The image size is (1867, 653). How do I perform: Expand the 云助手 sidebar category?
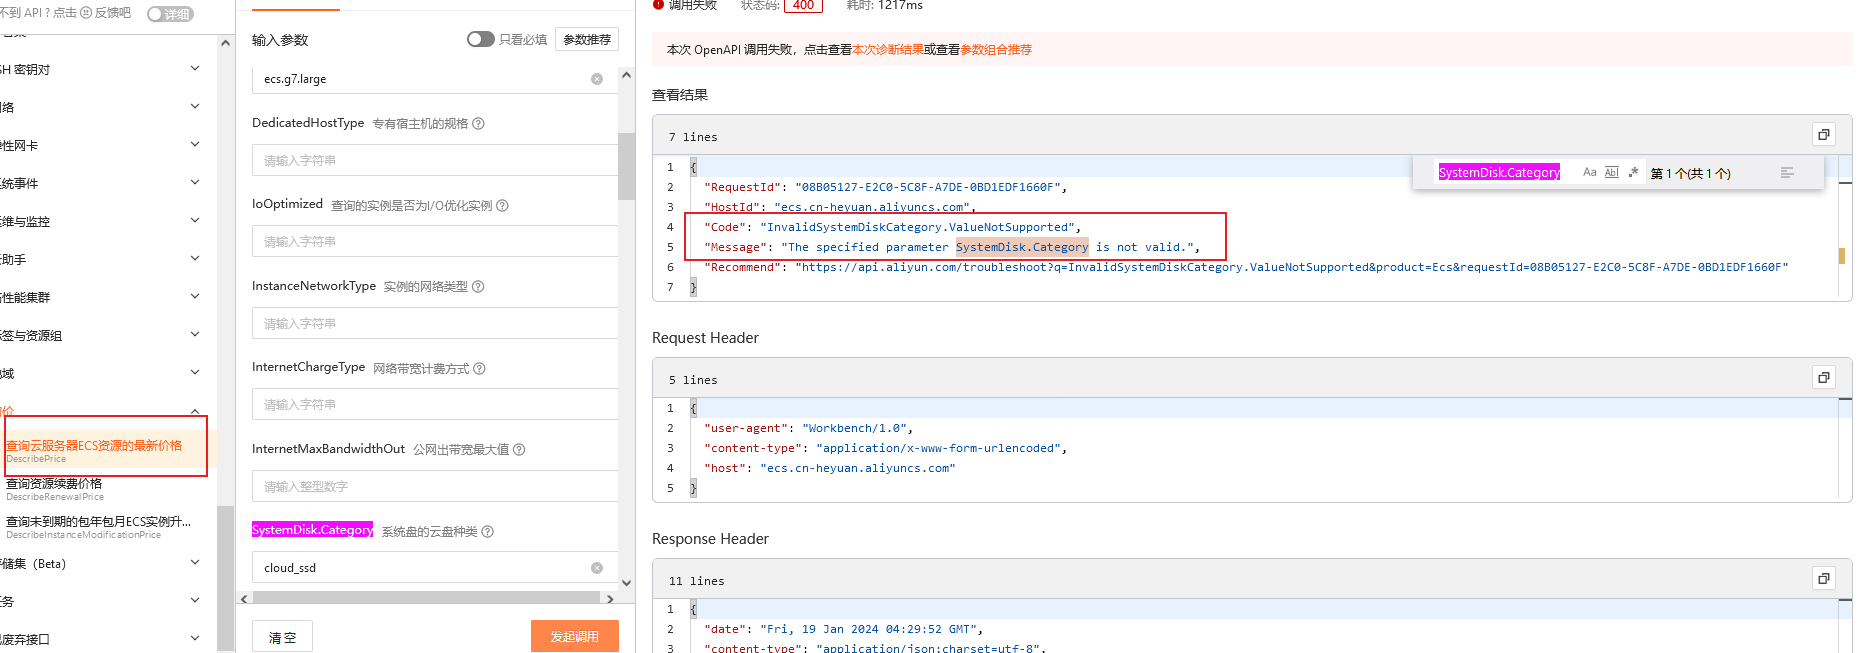(x=195, y=258)
